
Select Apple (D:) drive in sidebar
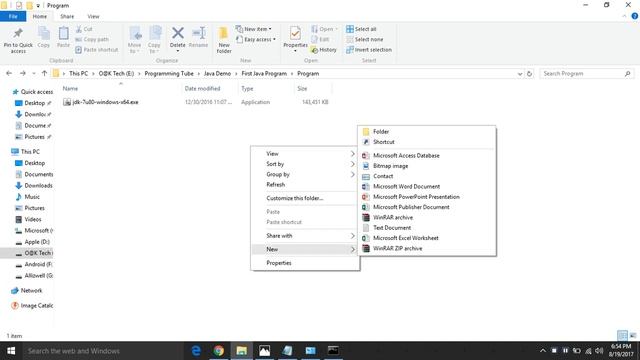[x=33, y=242]
